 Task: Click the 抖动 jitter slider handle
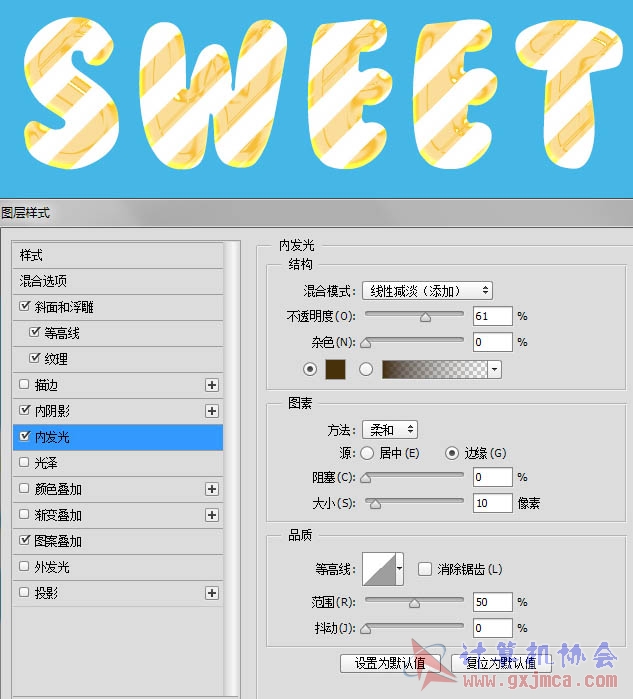(366, 629)
